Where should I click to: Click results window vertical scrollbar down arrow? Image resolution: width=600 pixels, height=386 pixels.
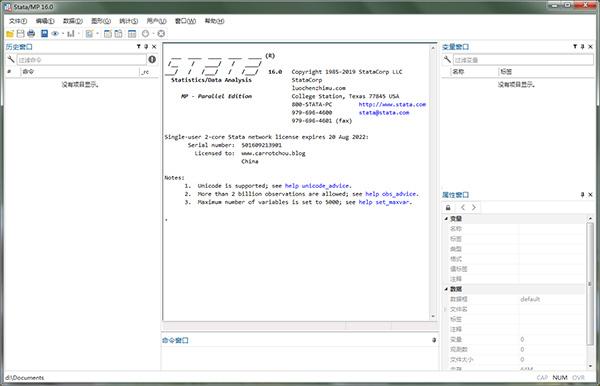coord(433,316)
